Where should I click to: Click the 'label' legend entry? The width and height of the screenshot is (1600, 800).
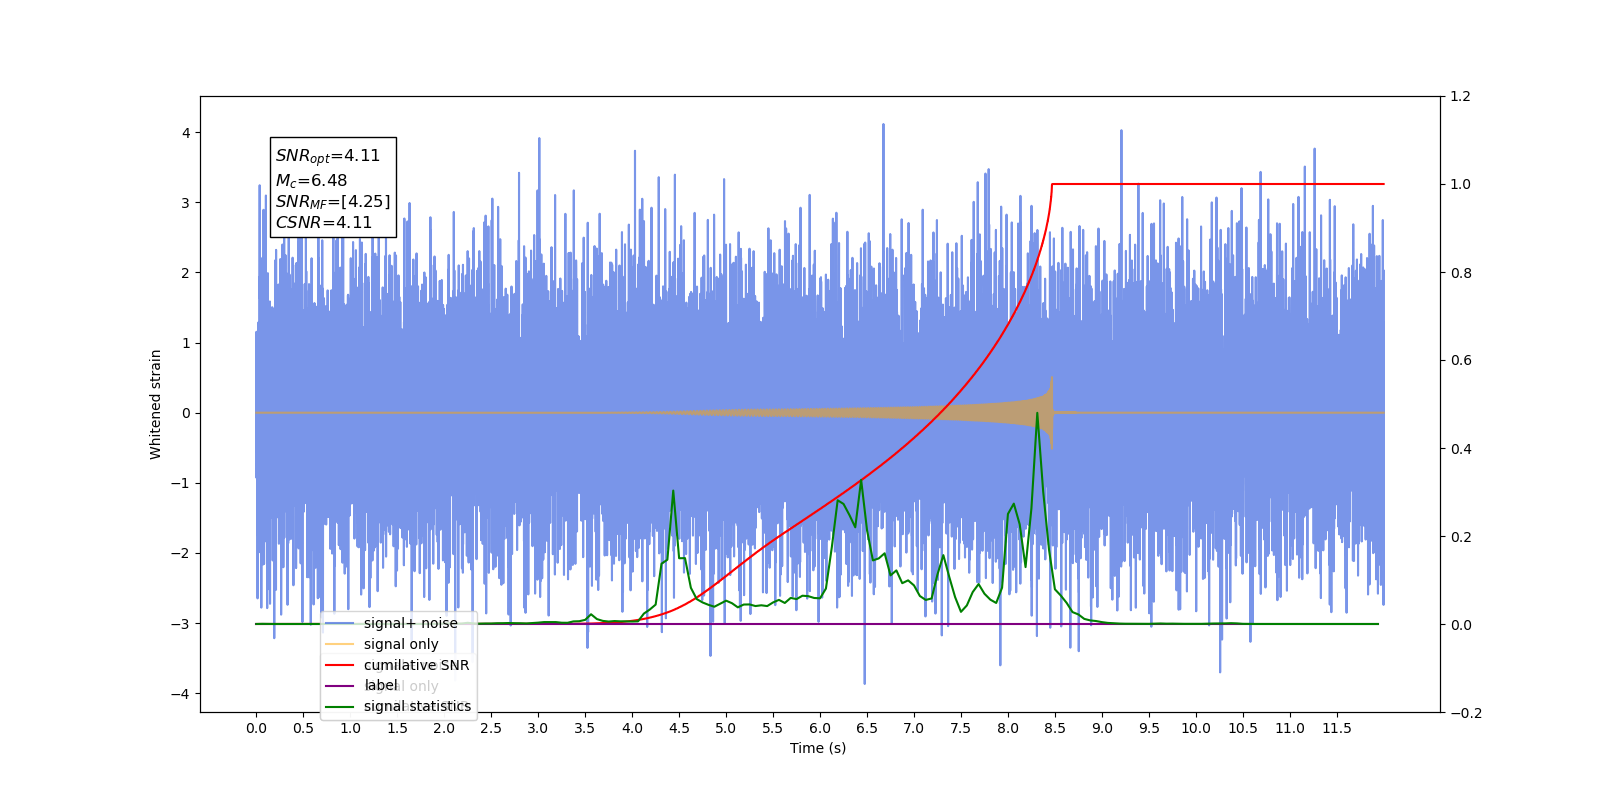362,685
